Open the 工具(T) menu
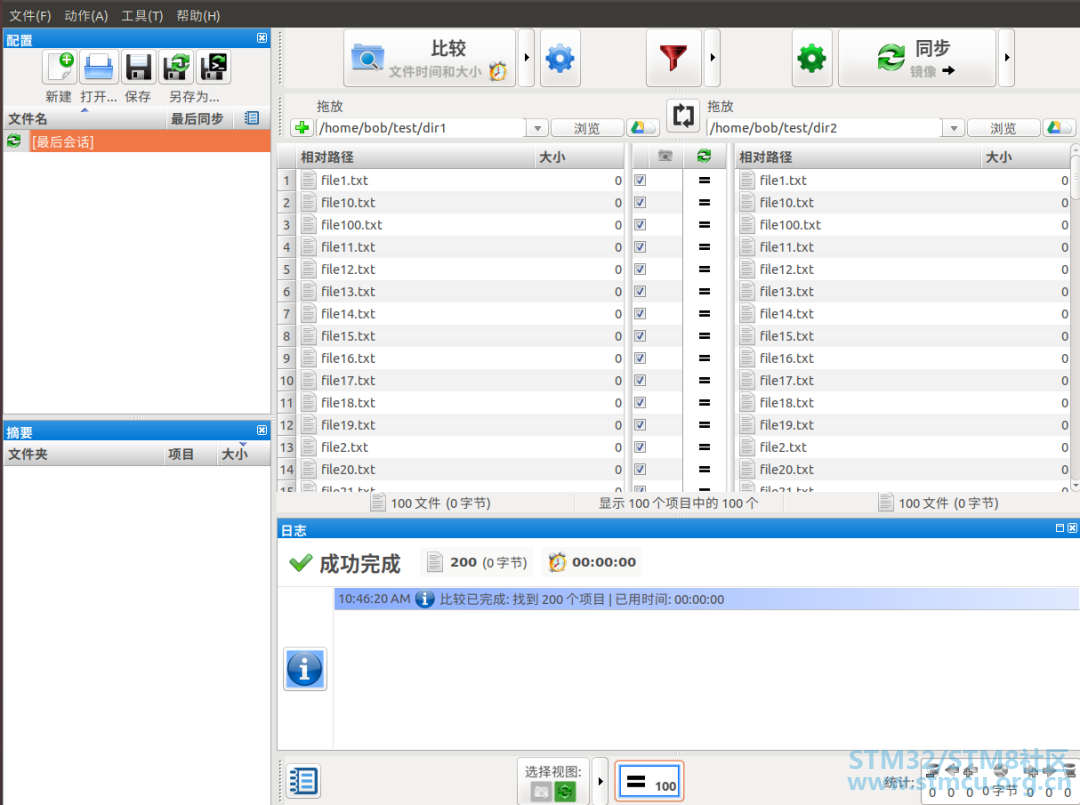The width and height of the screenshot is (1080, 805). pyautogui.click(x=142, y=15)
